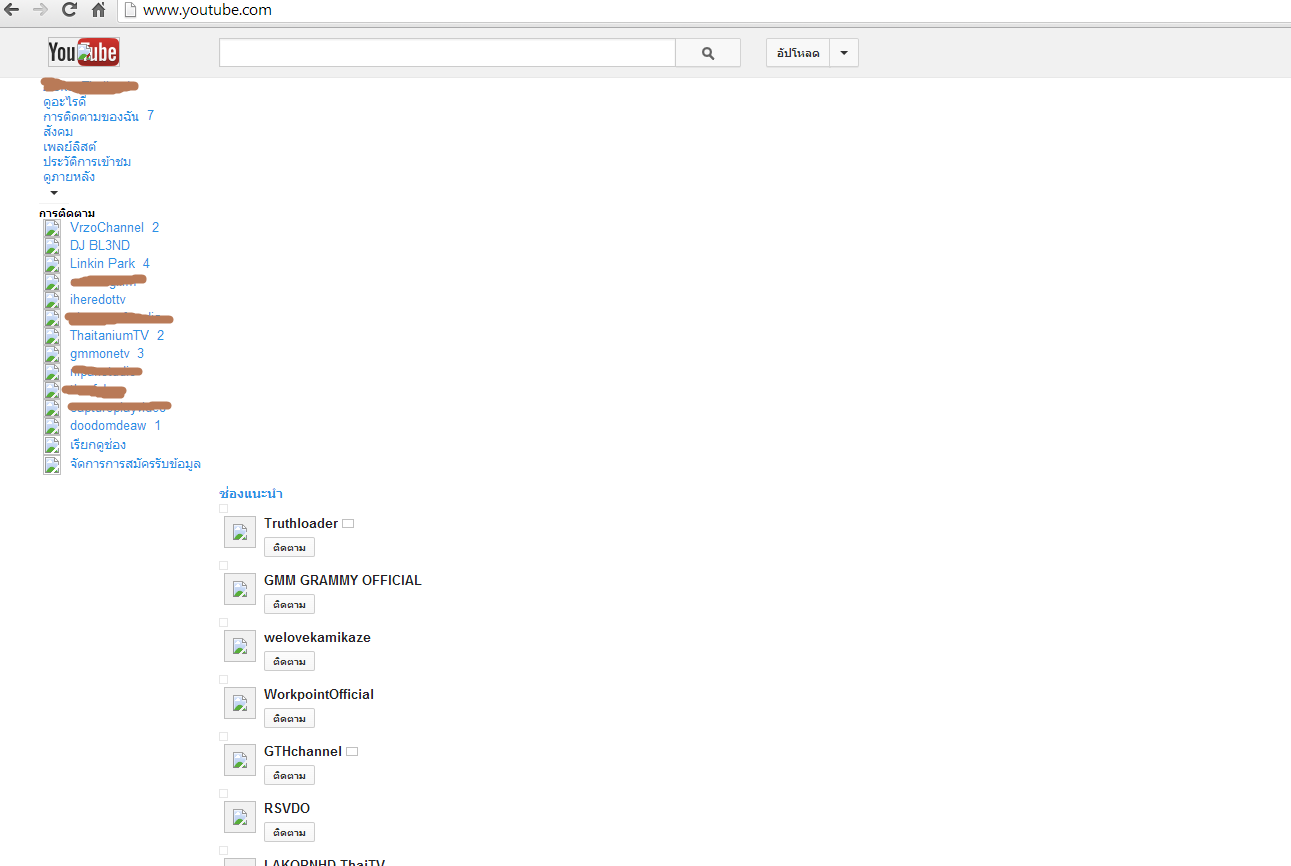This screenshot has height=866, width=1291.
Task: Open the dropdown arrow beside อัปโหลด
Action: 844,53
